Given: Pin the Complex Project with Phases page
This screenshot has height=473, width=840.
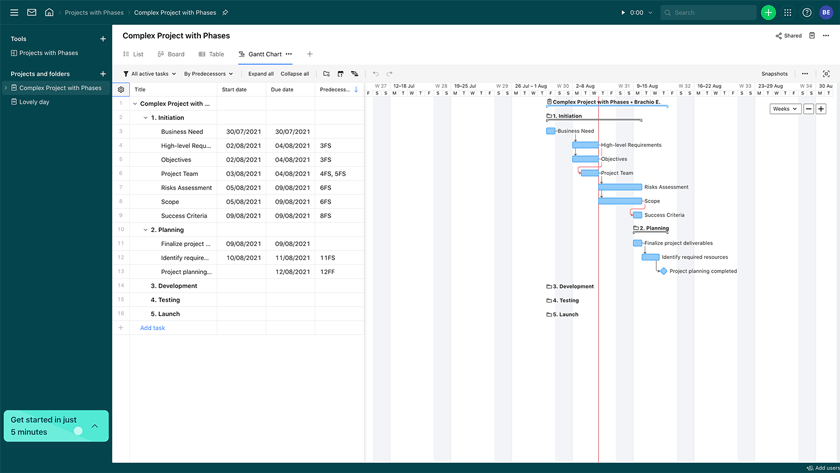Looking at the screenshot, I should (225, 13).
